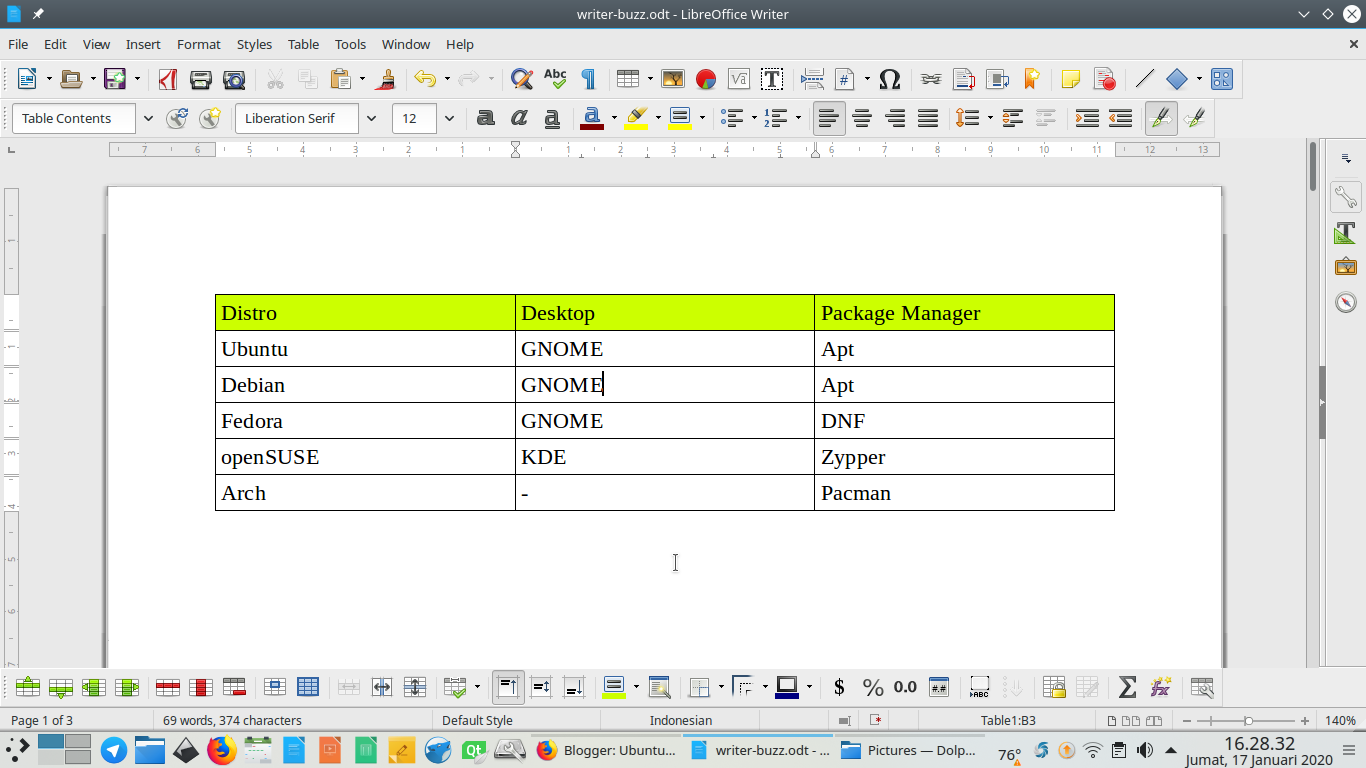Click the word count status field

(232, 720)
